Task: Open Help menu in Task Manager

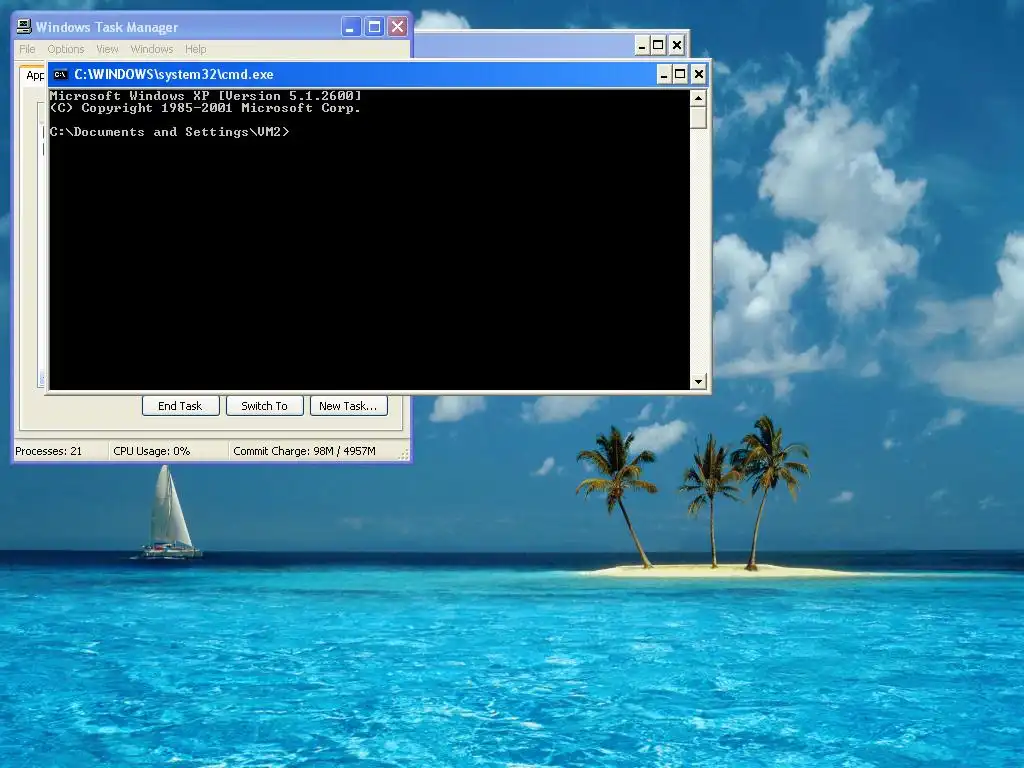Action: pos(195,49)
